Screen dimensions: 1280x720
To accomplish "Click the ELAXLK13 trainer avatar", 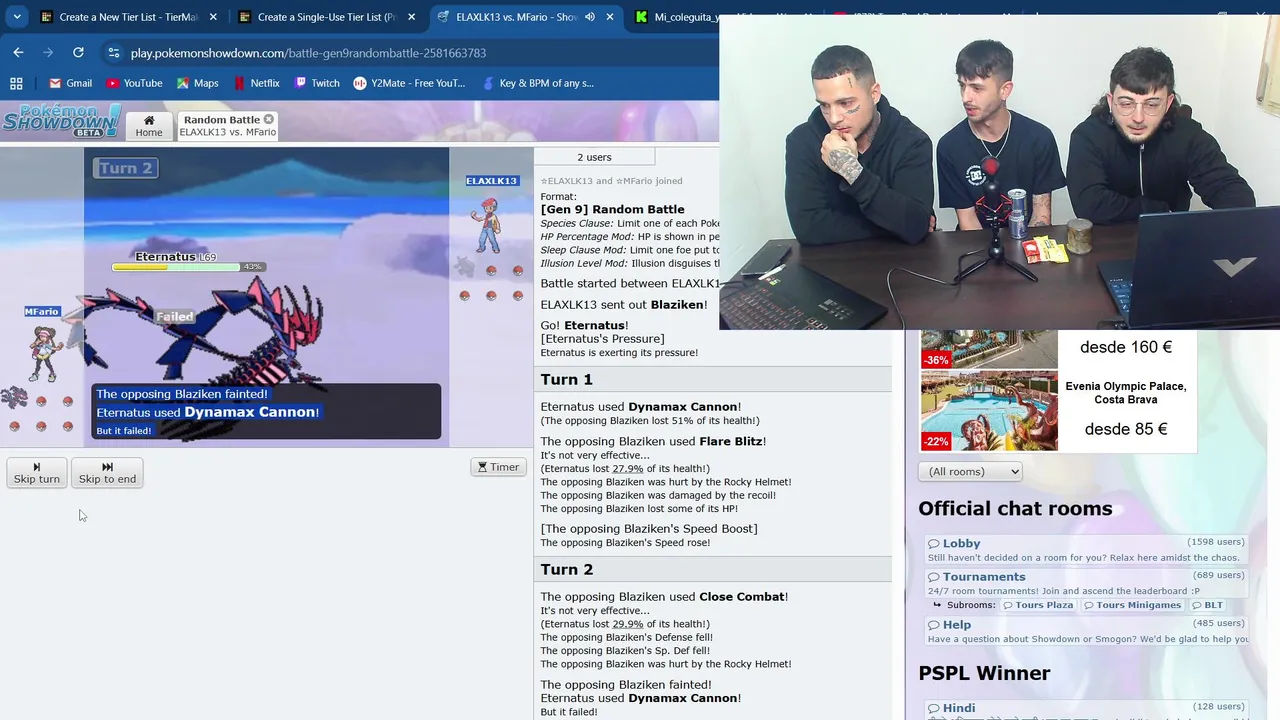I will 488,225.
